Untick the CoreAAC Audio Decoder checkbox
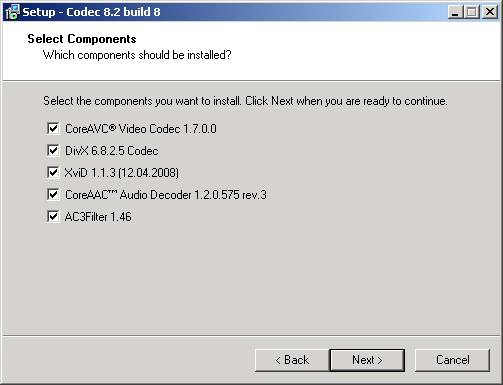 click(x=53, y=194)
